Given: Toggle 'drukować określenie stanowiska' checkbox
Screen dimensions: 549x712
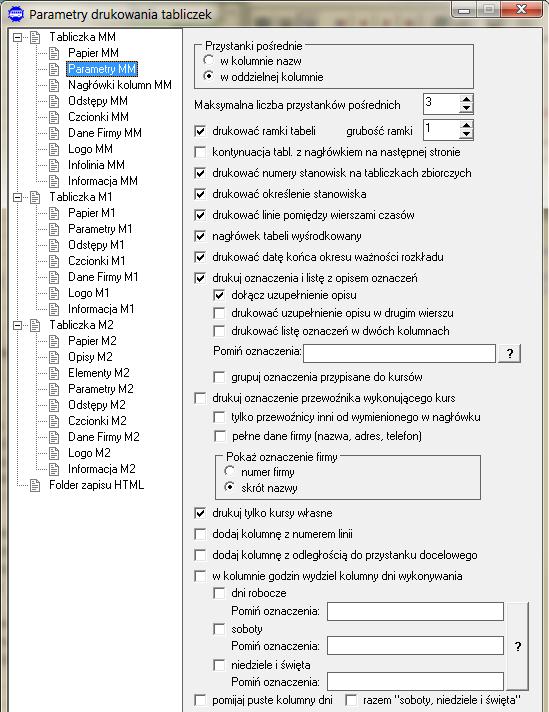Looking at the screenshot, I should [x=200, y=194].
